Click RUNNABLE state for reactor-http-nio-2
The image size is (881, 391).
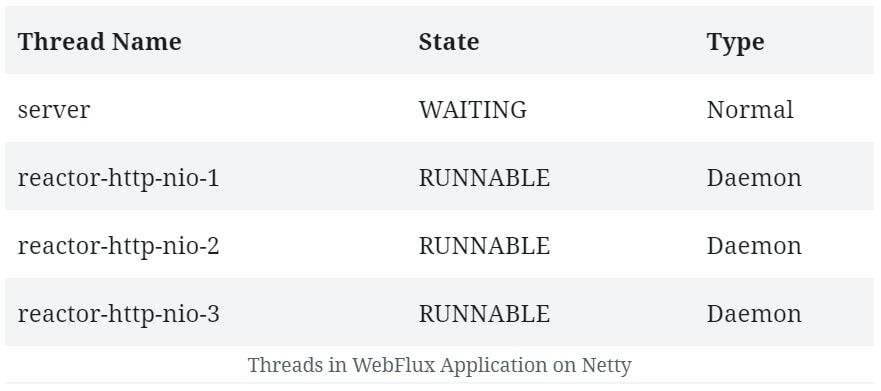point(484,246)
